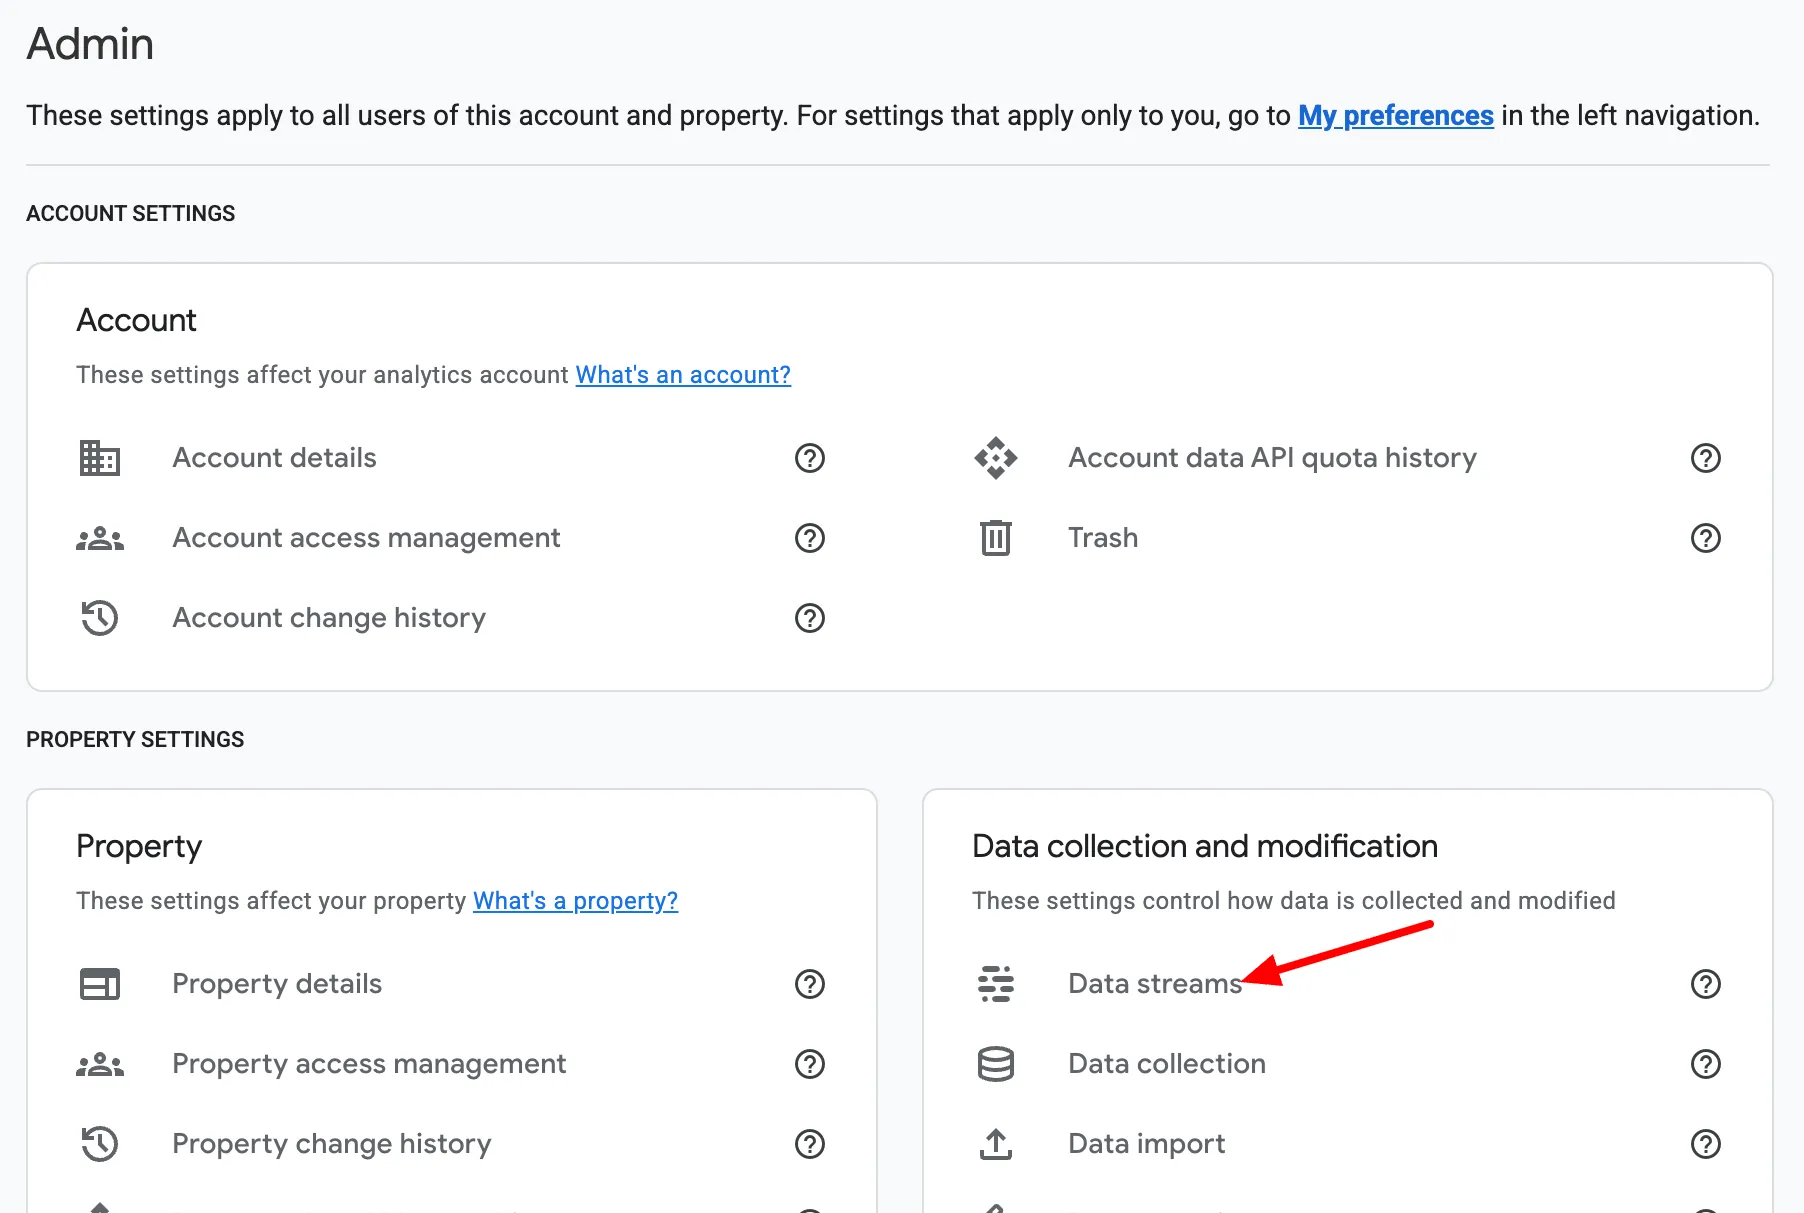Open the What's a property? link
This screenshot has width=1804, height=1213.
(x=575, y=901)
